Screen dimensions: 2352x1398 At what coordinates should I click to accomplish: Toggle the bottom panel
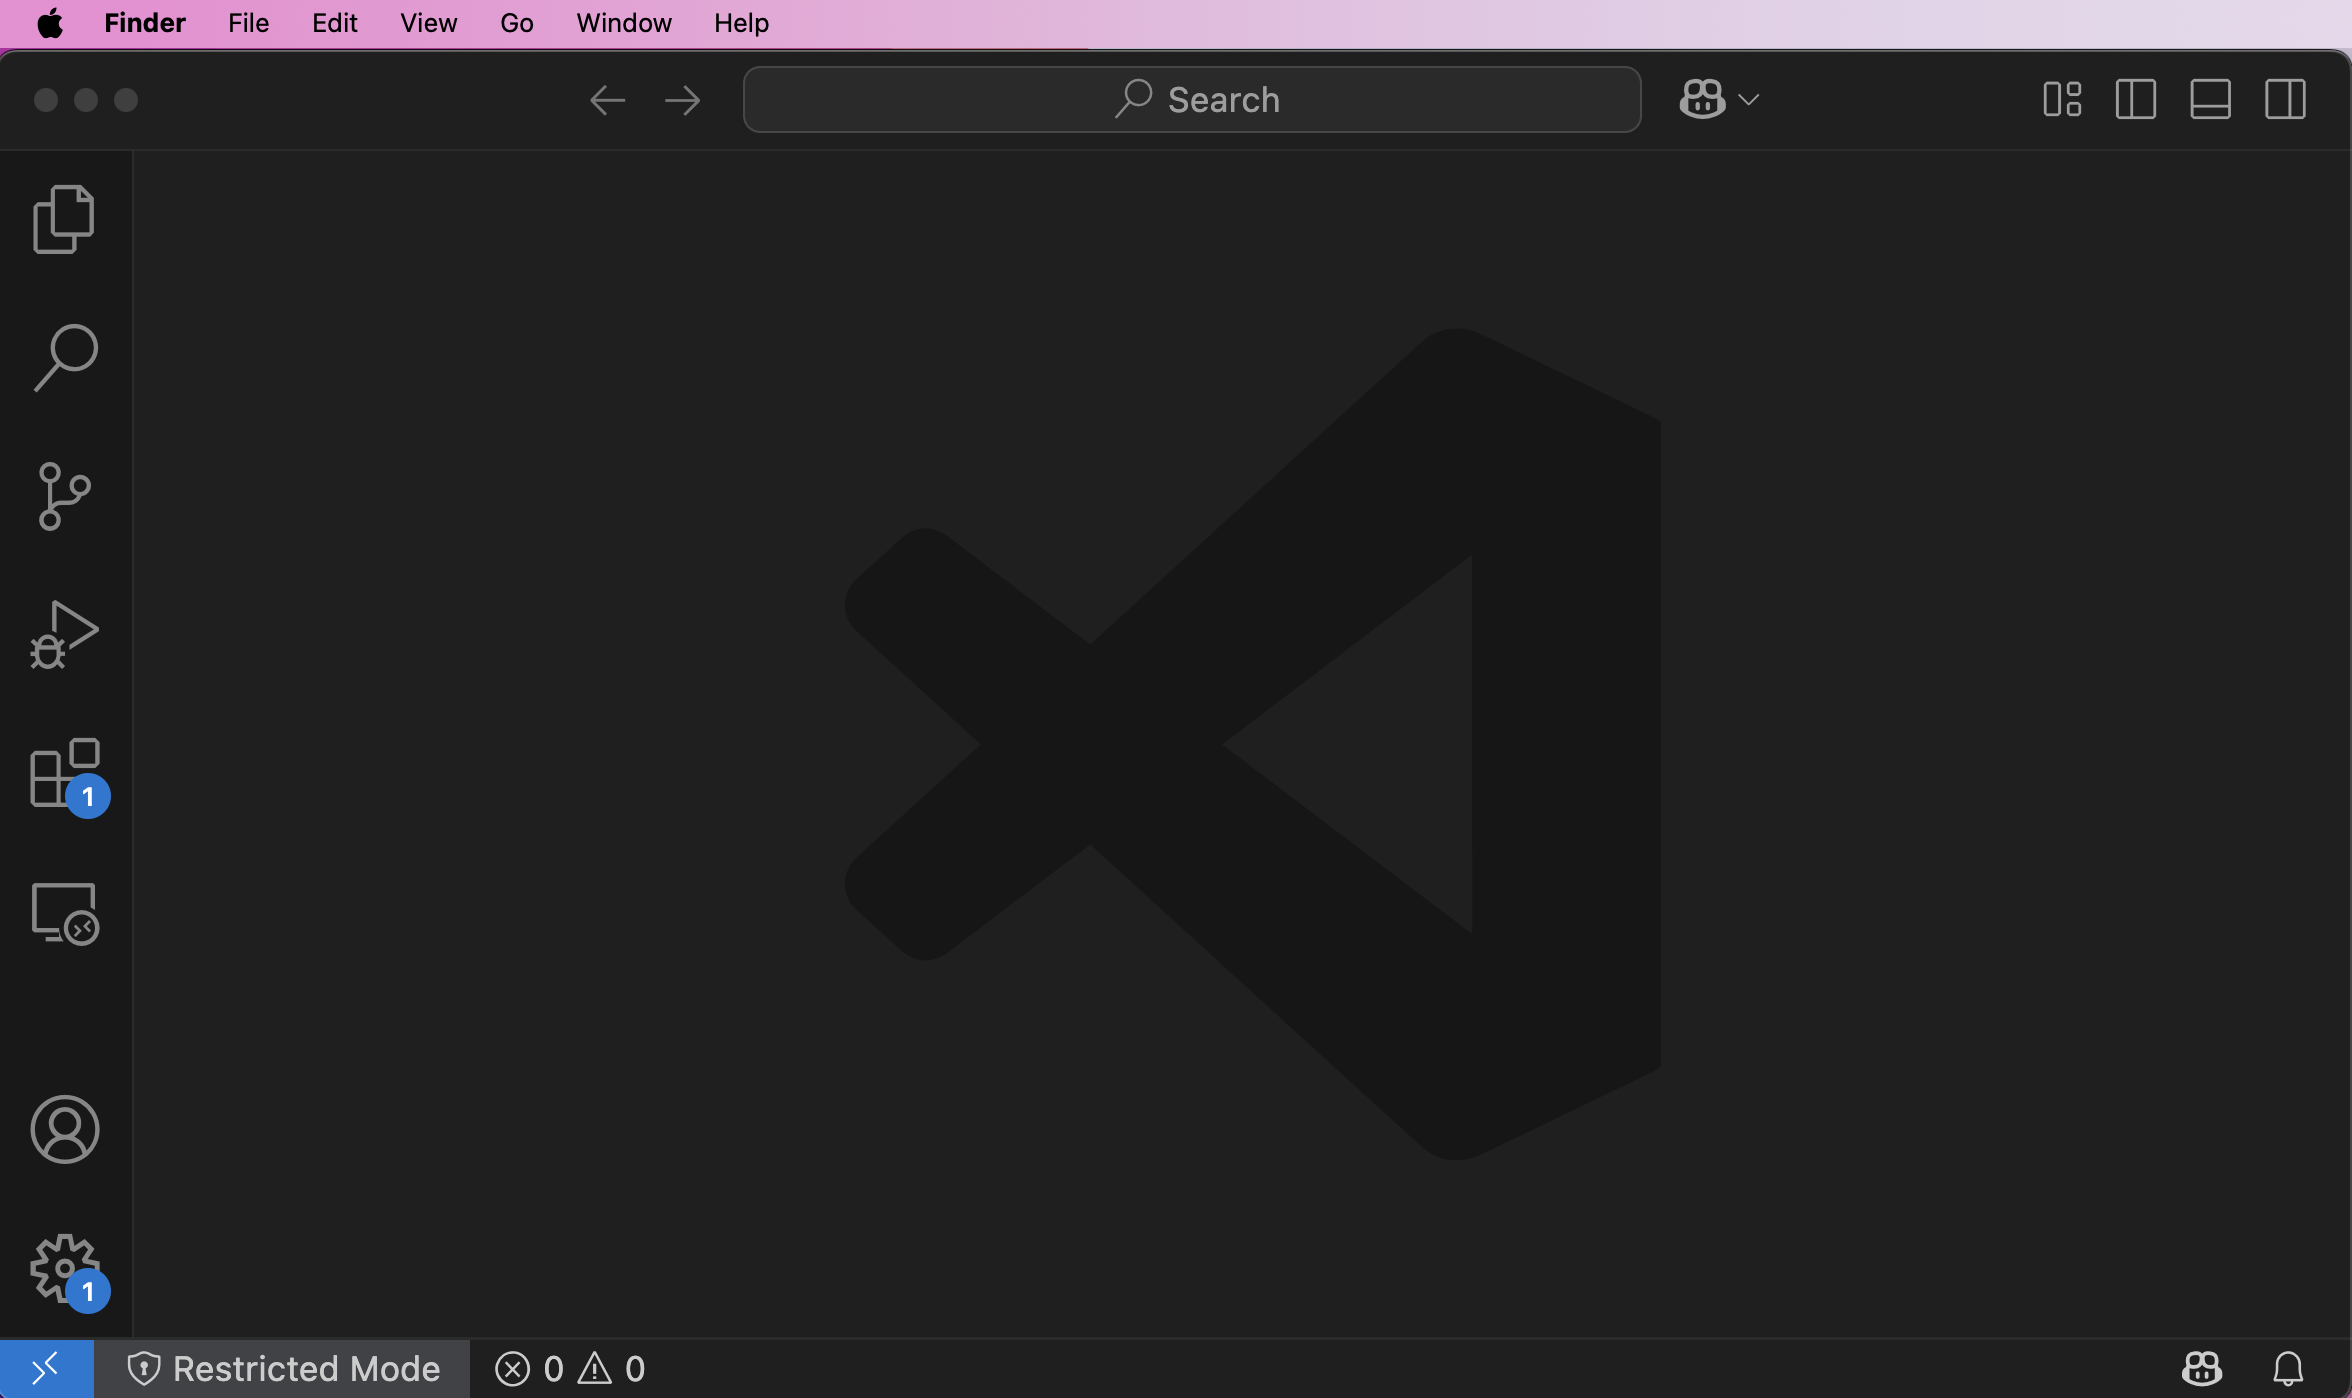(2210, 100)
